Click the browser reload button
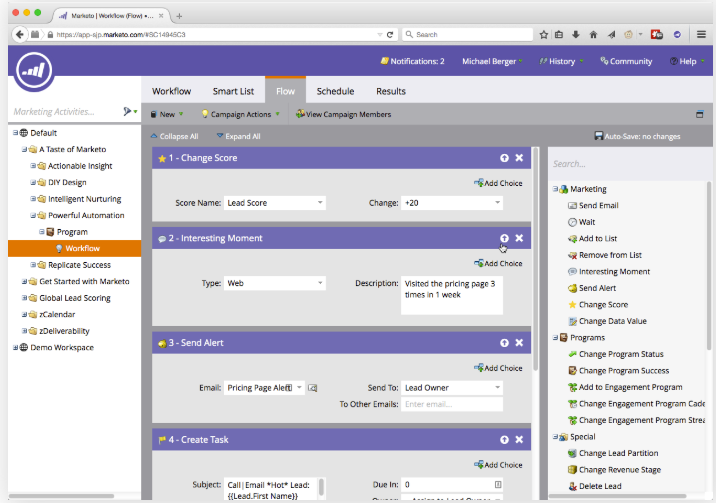Image resolution: width=716 pixels, height=503 pixels. tap(389, 34)
